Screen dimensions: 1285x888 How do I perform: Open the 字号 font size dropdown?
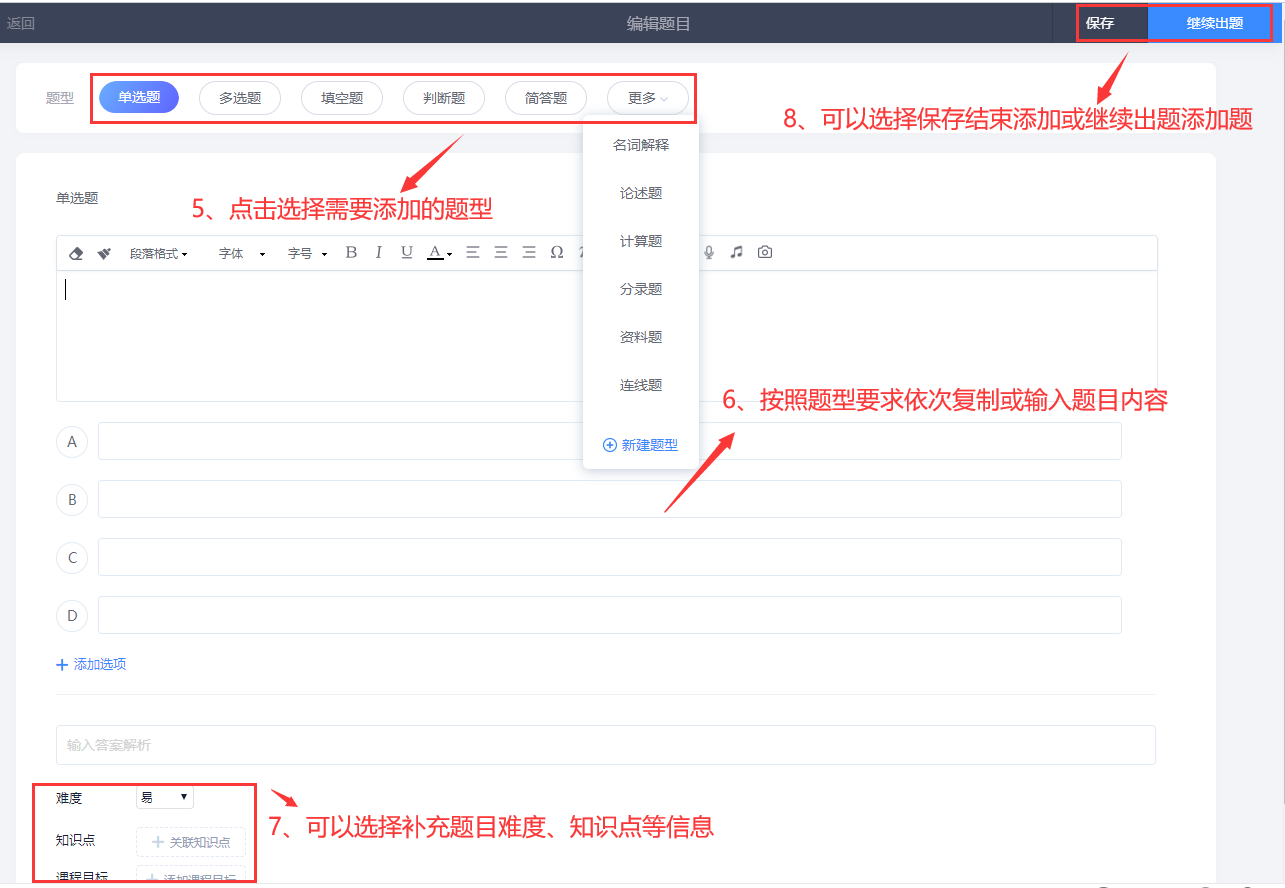tap(308, 254)
